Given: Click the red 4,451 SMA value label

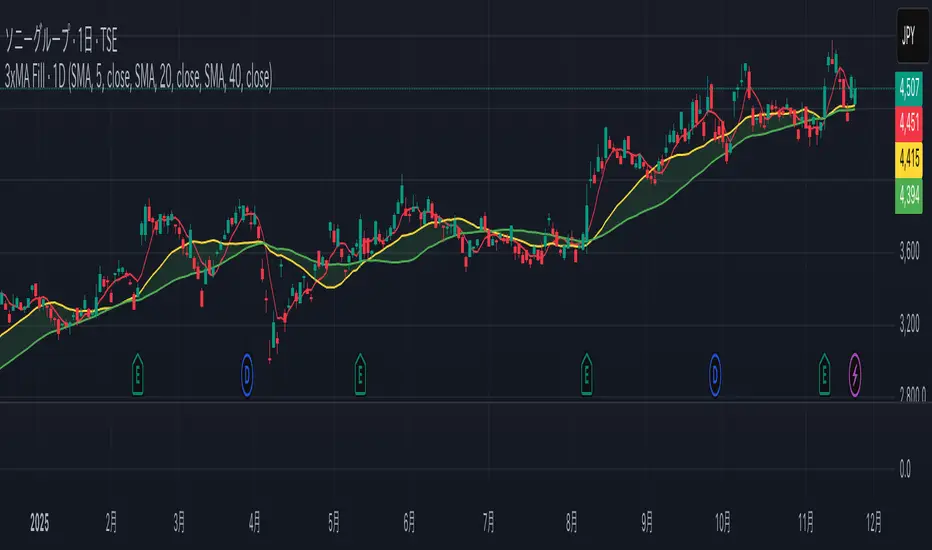Looking at the screenshot, I should [909, 124].
